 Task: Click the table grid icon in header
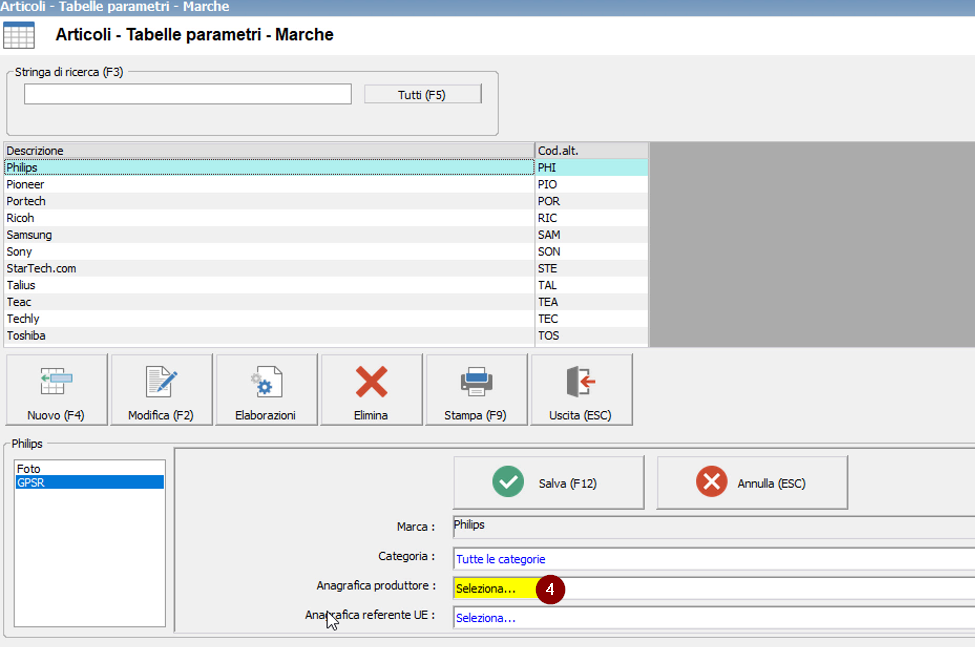[x=19, y=35]
